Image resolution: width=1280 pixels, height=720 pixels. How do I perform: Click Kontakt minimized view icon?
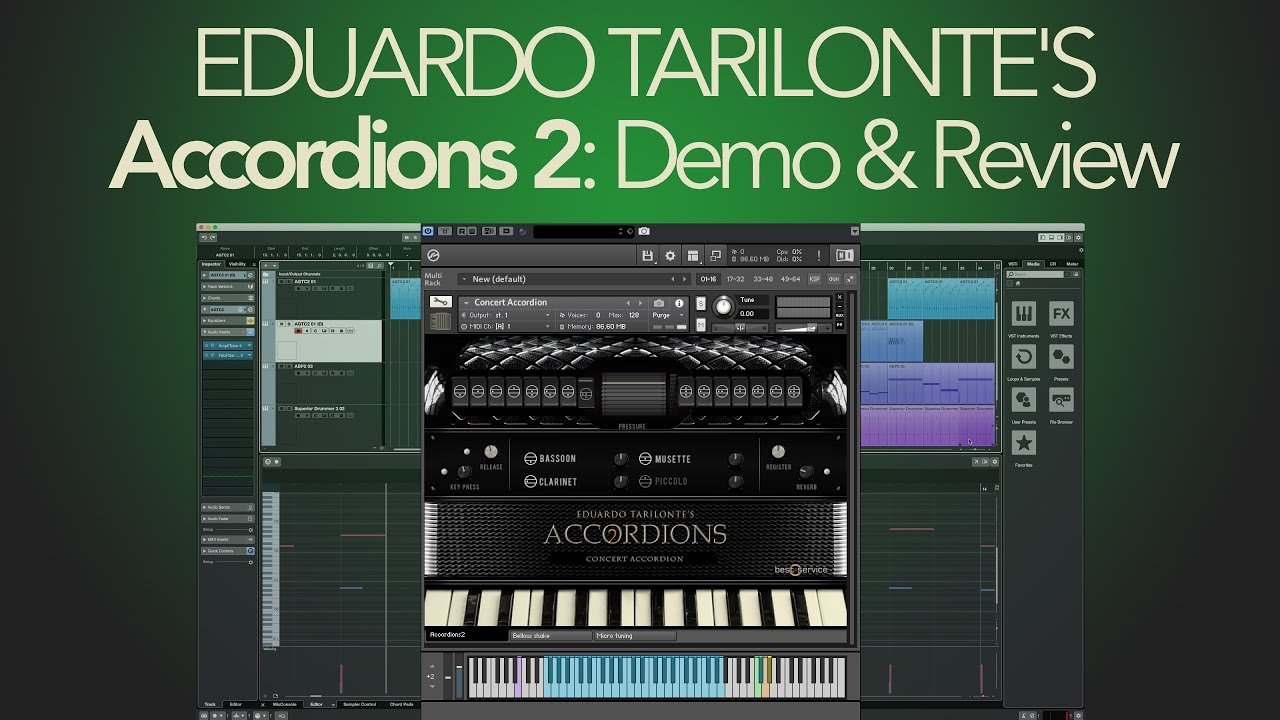716,256
